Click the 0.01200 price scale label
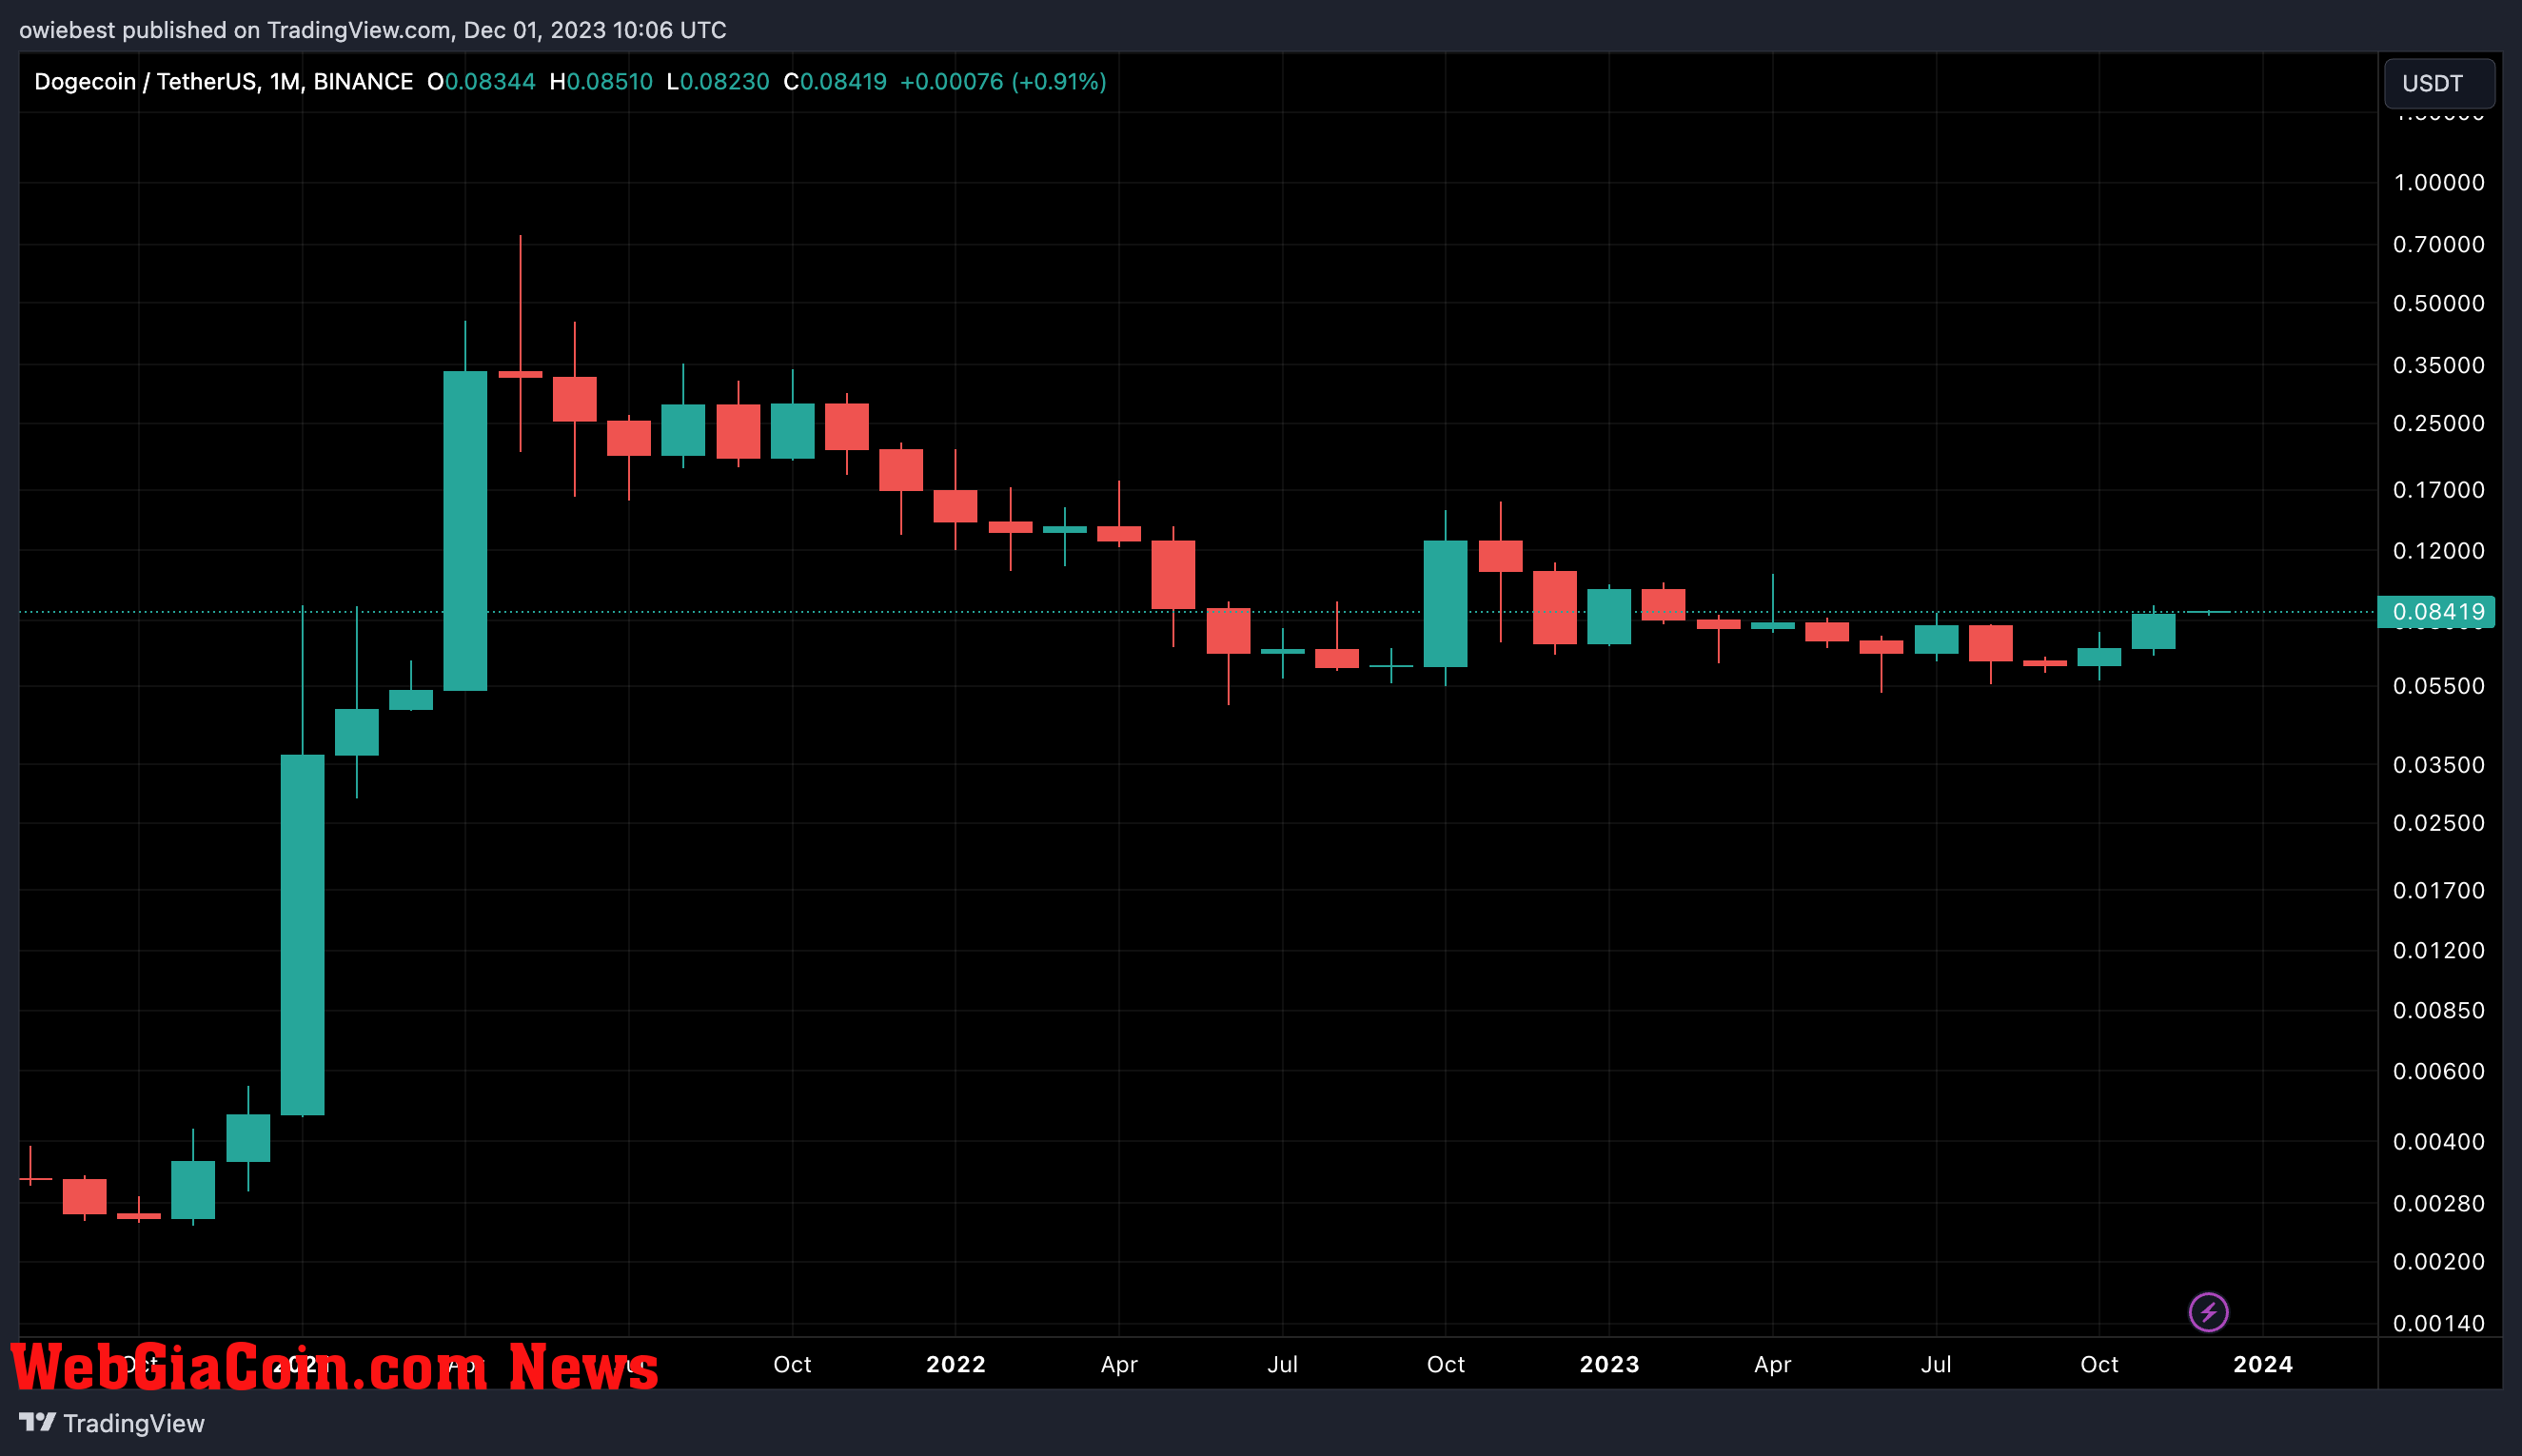The width and height of the screenshot is (2522, 1456). pyautogui.click(x=2438, y=950)
